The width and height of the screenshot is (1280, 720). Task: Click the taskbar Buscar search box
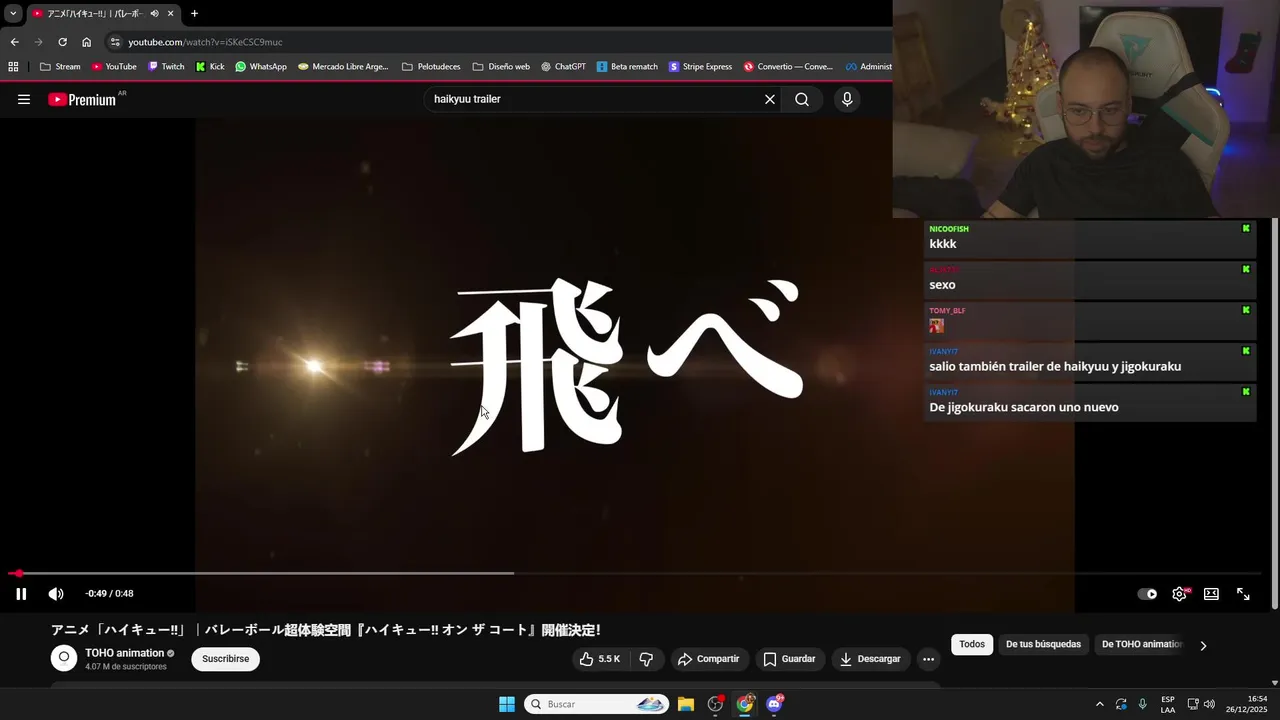point(596,704)
